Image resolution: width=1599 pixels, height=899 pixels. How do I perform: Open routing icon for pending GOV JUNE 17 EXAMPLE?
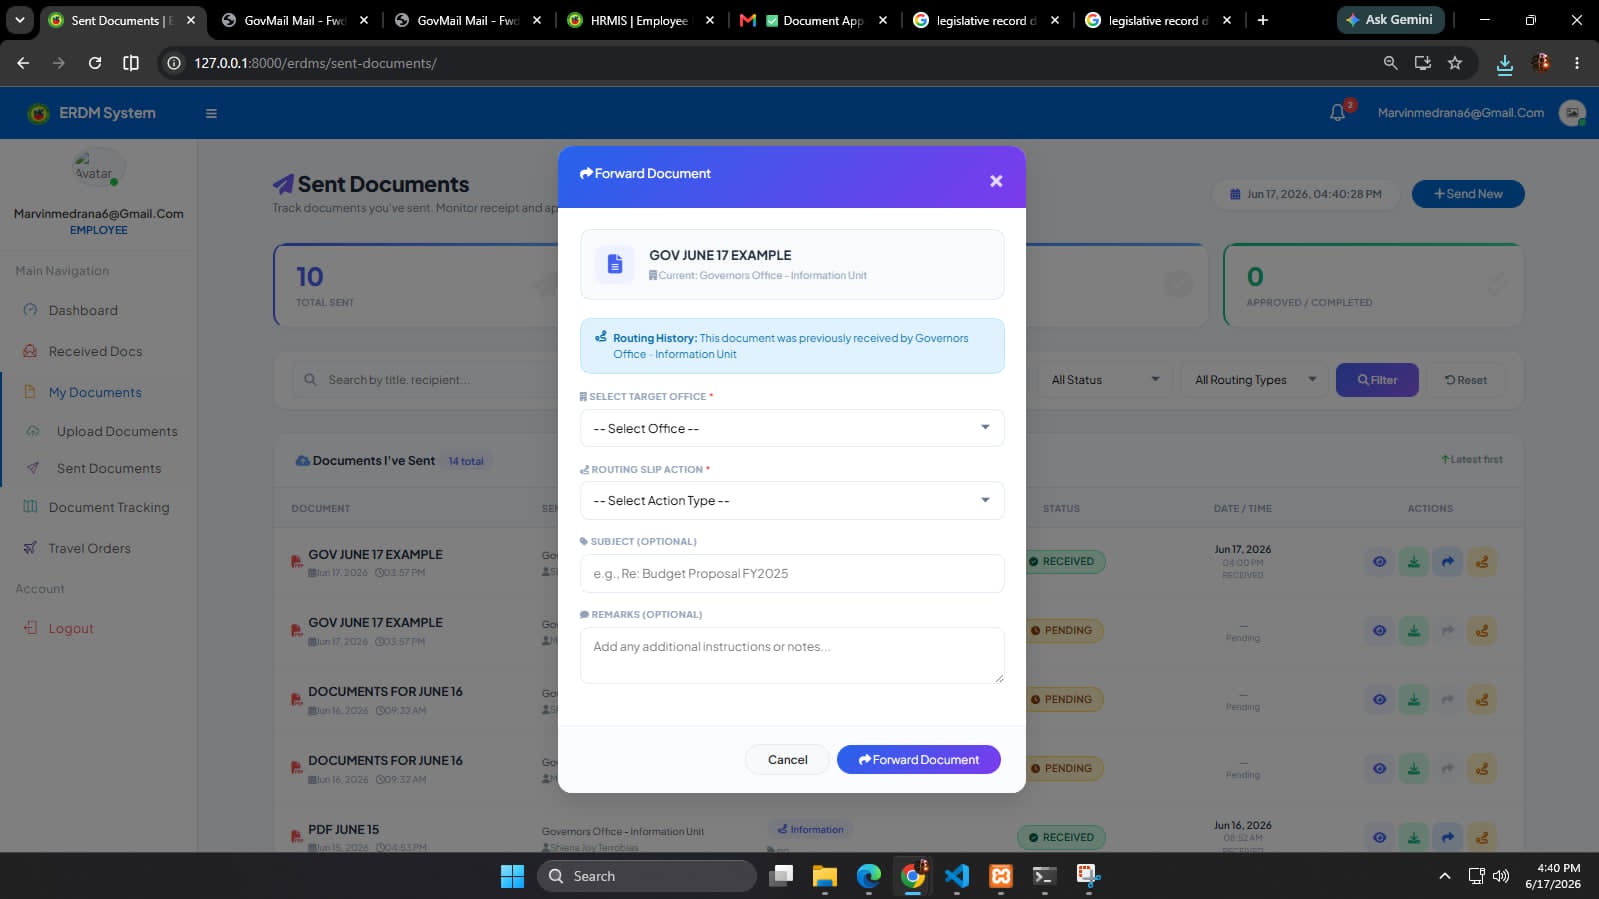point(1481,631)
